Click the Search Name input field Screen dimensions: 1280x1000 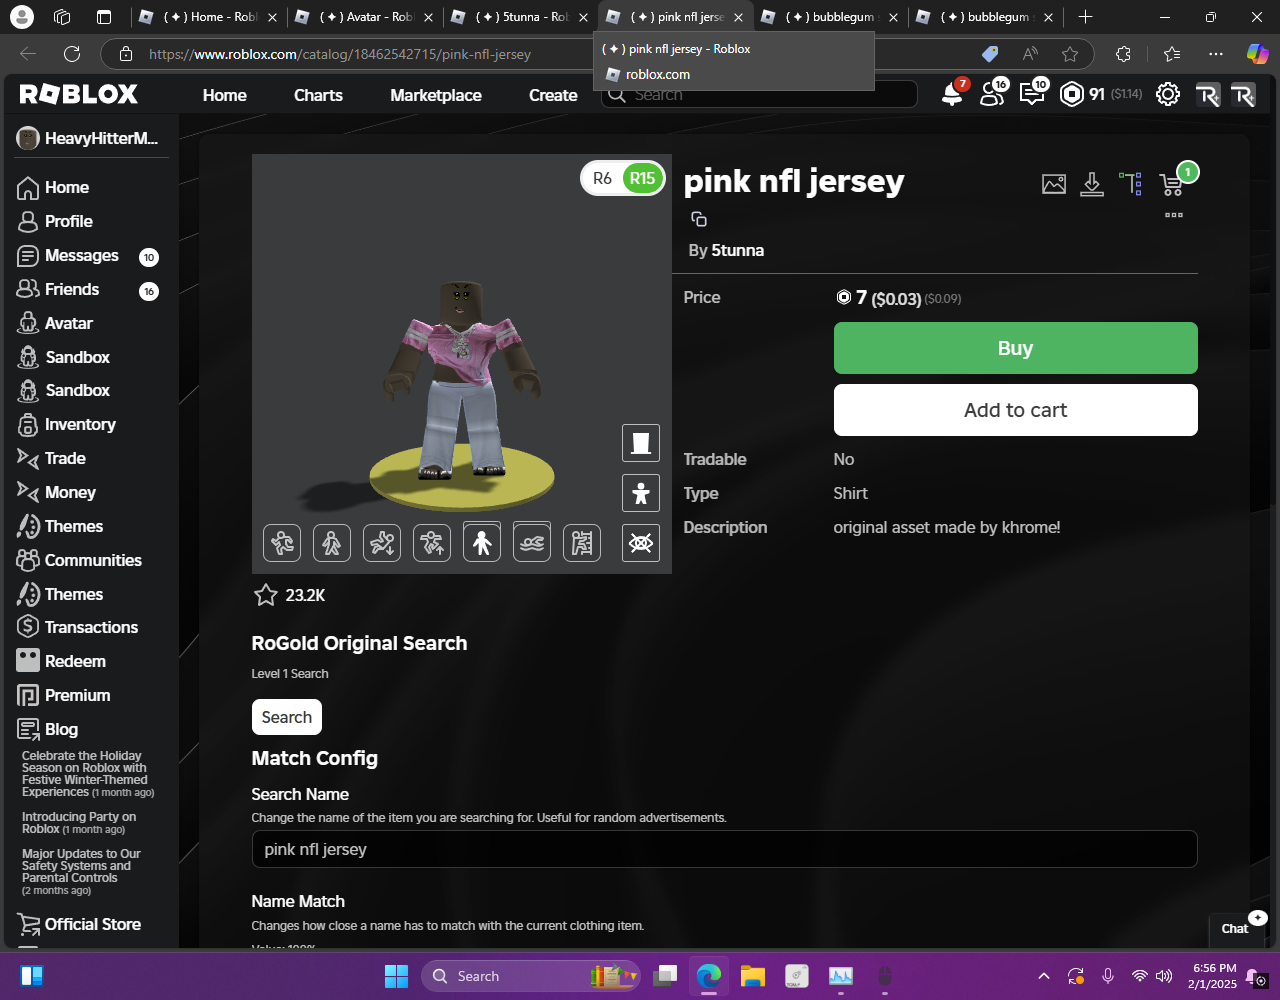(x=724, y=849)
